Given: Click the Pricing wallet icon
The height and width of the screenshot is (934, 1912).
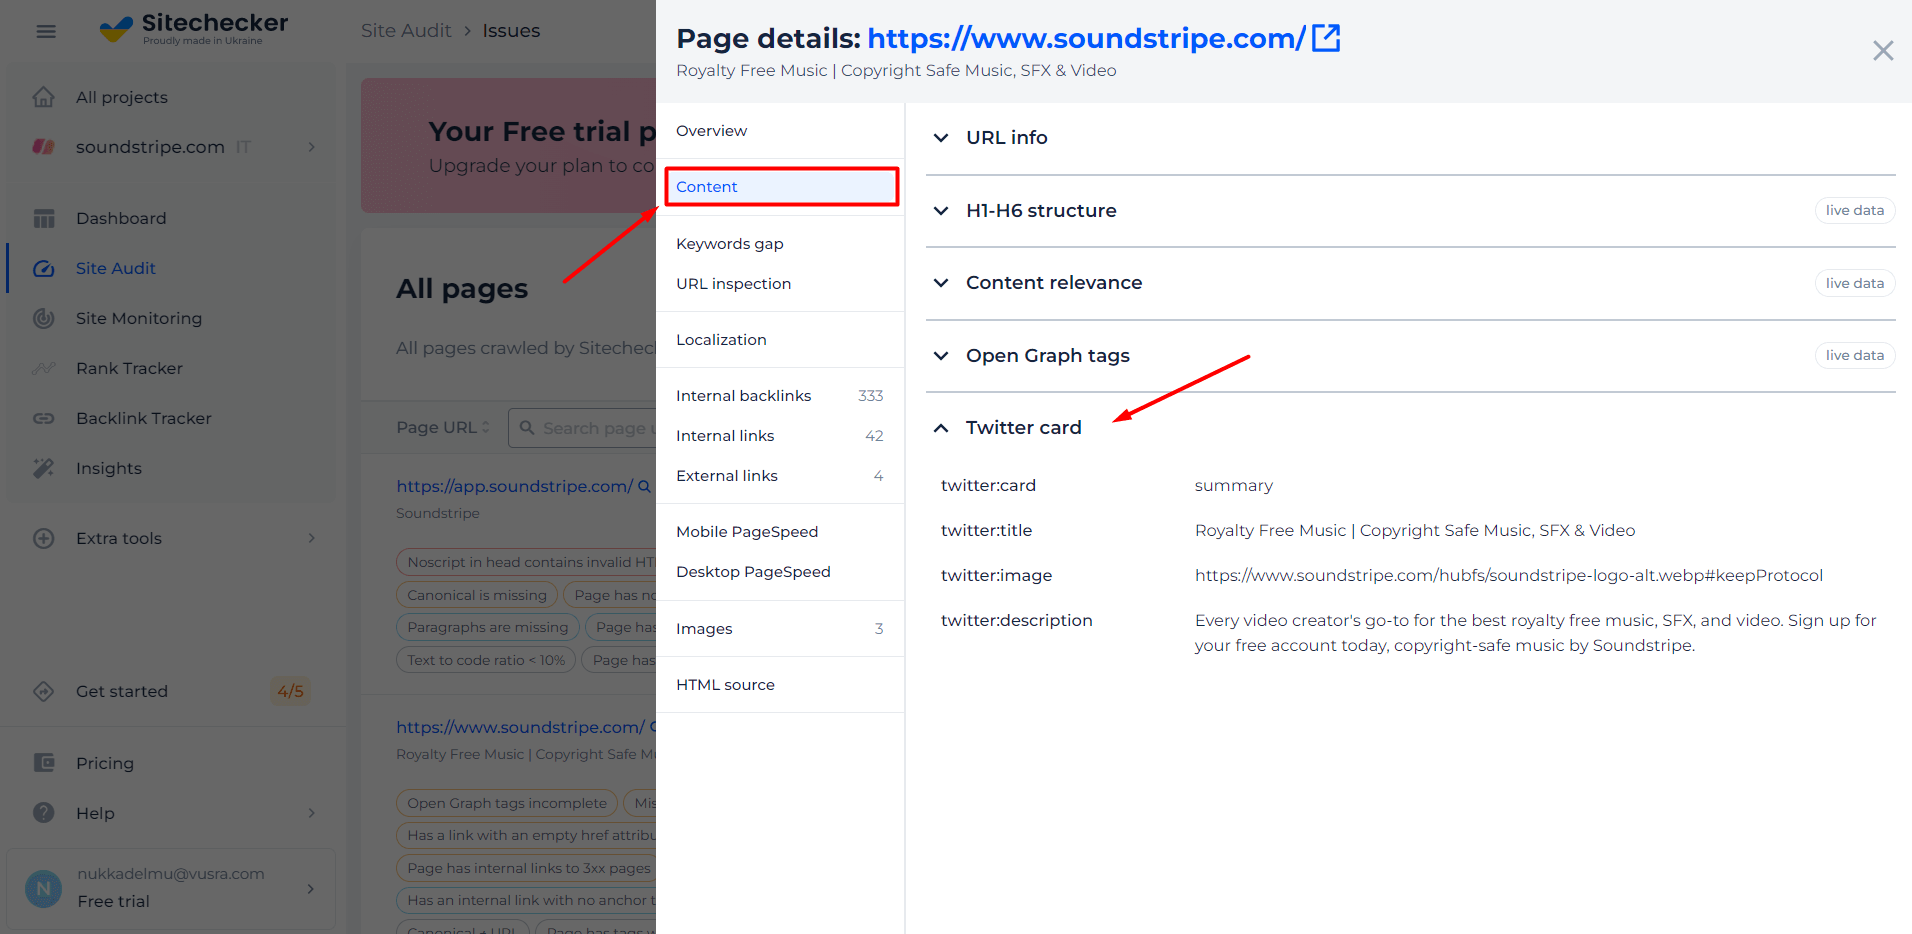Looking at the screenshot, I should (x=44, y=763).
